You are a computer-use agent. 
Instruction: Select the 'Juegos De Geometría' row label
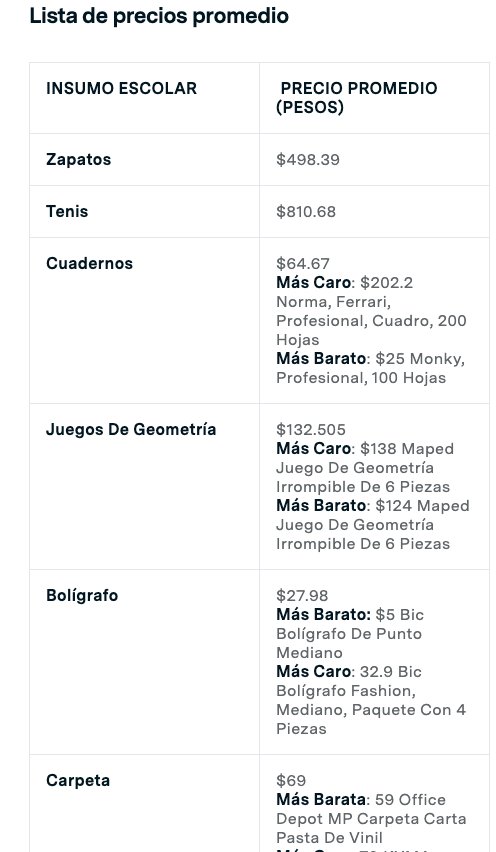(131, 429)
